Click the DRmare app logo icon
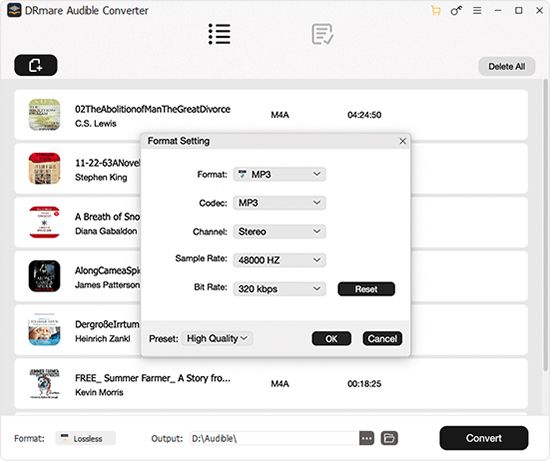Screen dimensions: 550x461 pyautogui.click(x=14, y=10)
